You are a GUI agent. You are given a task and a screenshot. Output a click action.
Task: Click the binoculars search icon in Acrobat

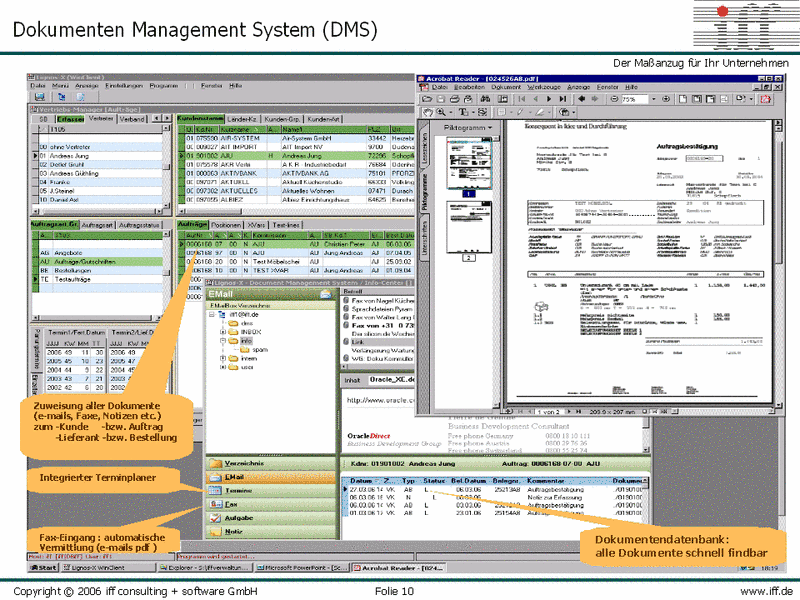(485, 99)
